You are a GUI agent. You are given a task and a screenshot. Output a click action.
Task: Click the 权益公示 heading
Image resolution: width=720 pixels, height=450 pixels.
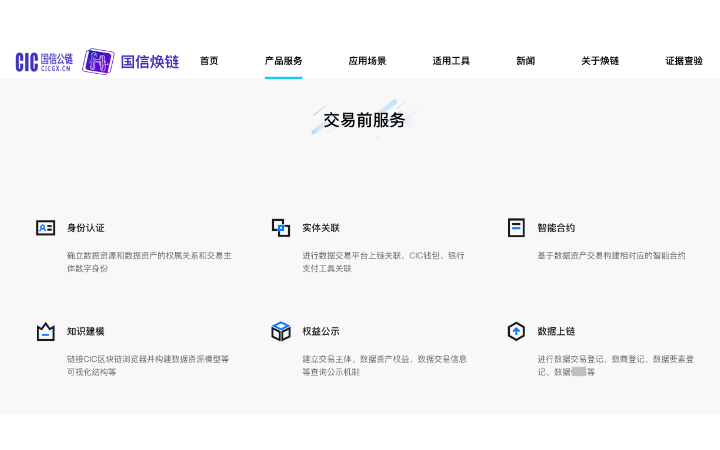click(x=321, y=331)
